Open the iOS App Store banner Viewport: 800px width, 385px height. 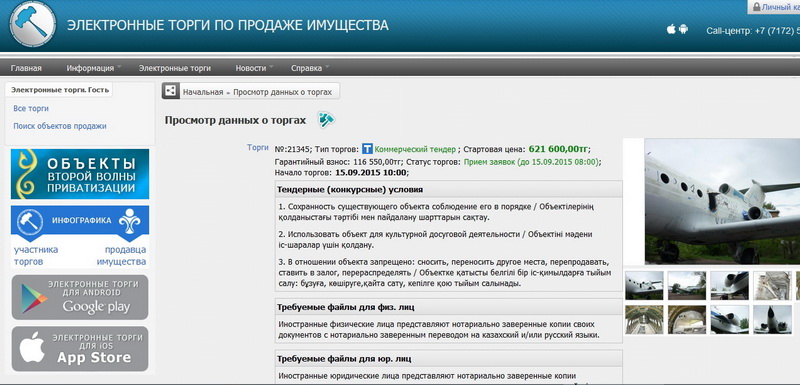click(80, 349)
